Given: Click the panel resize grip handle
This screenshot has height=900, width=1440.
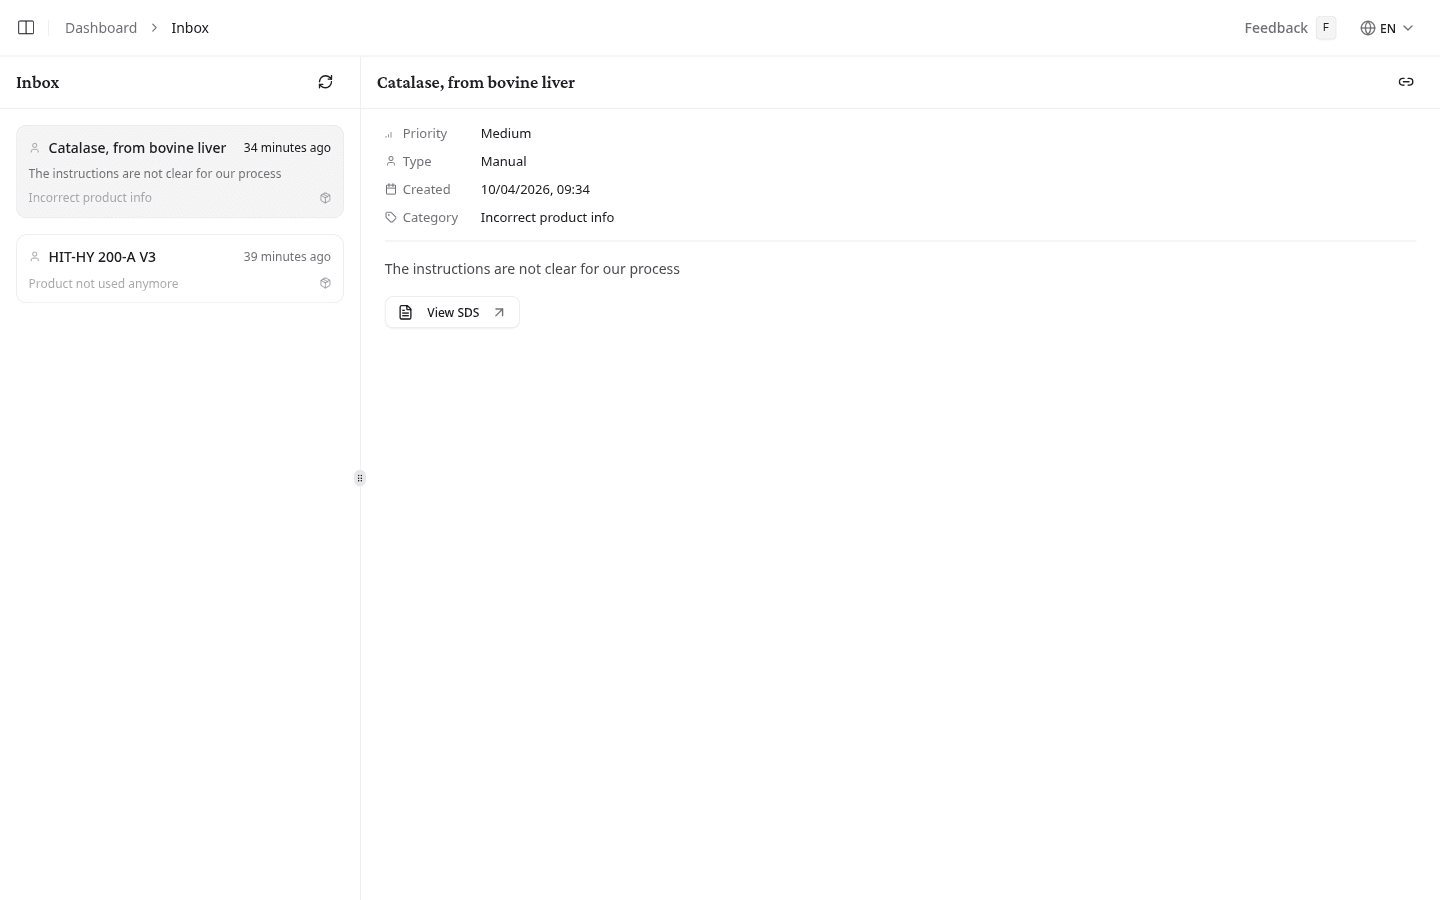Looking at the screenshot, I should pos(359,478).
